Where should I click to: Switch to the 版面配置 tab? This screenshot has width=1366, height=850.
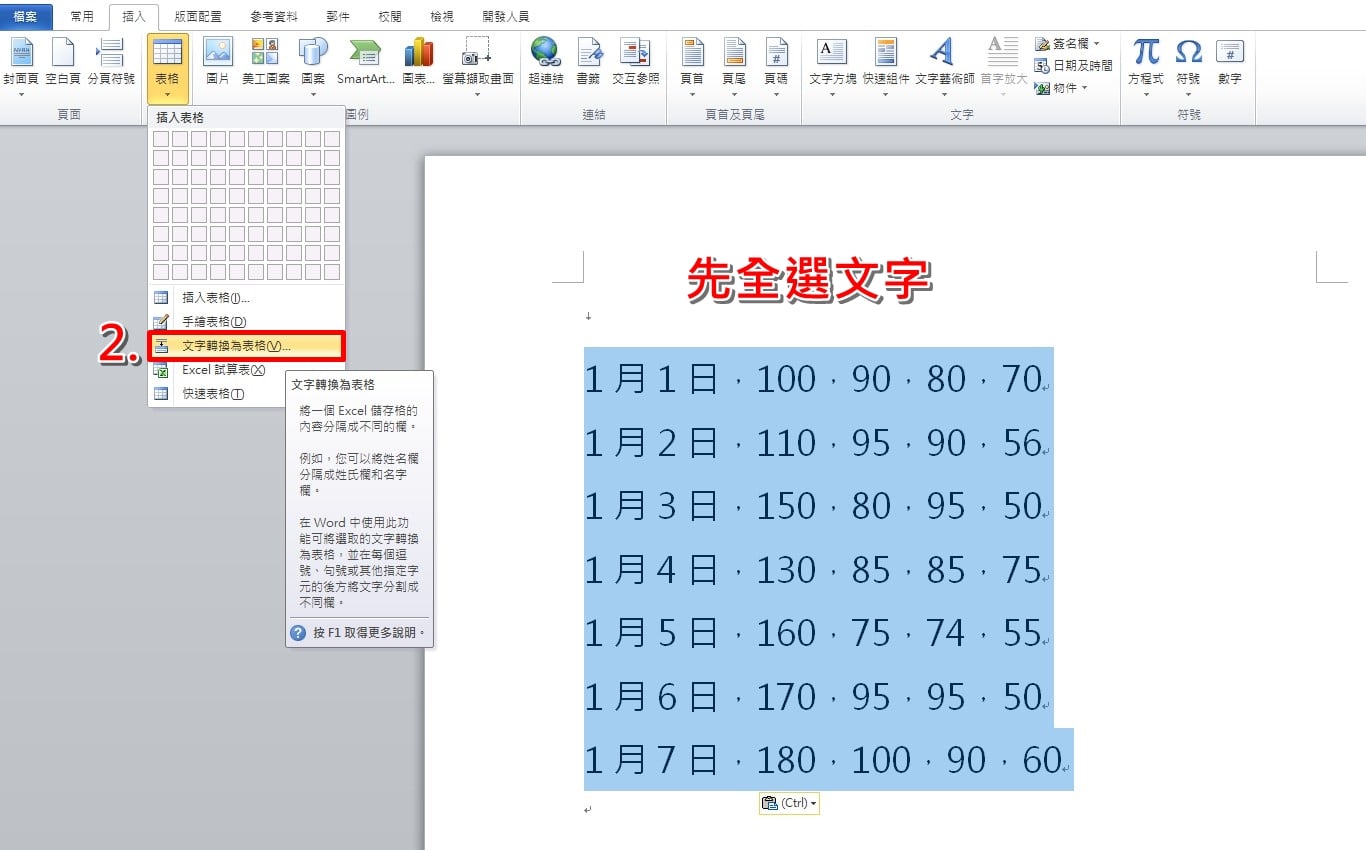pos(198,17)
